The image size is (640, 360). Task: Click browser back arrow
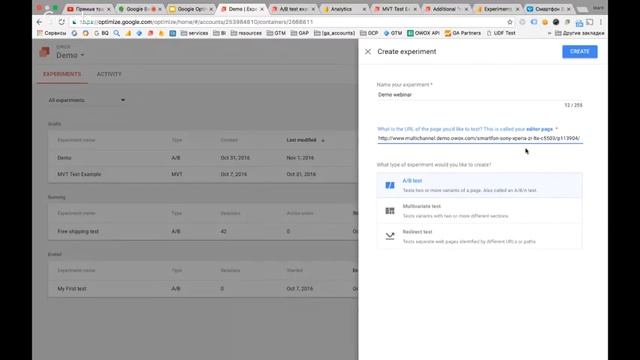pyautogui.click(x=40, y=22)
